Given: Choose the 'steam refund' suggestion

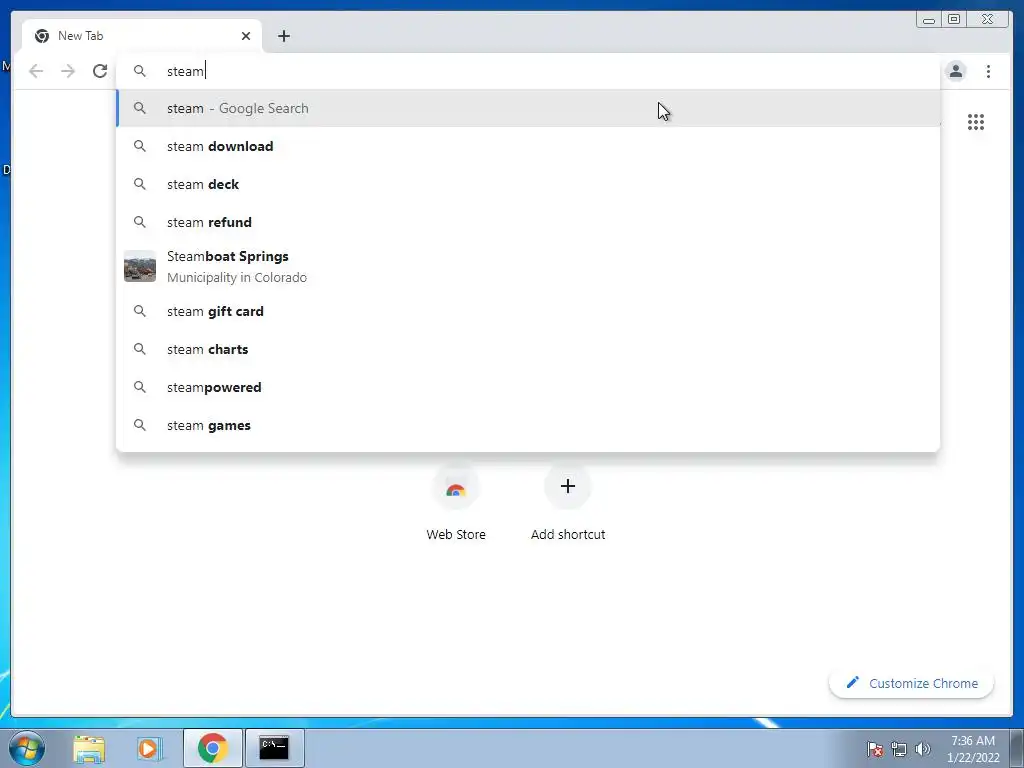Looking at the screenshot, I should click(x=528, y=222).
